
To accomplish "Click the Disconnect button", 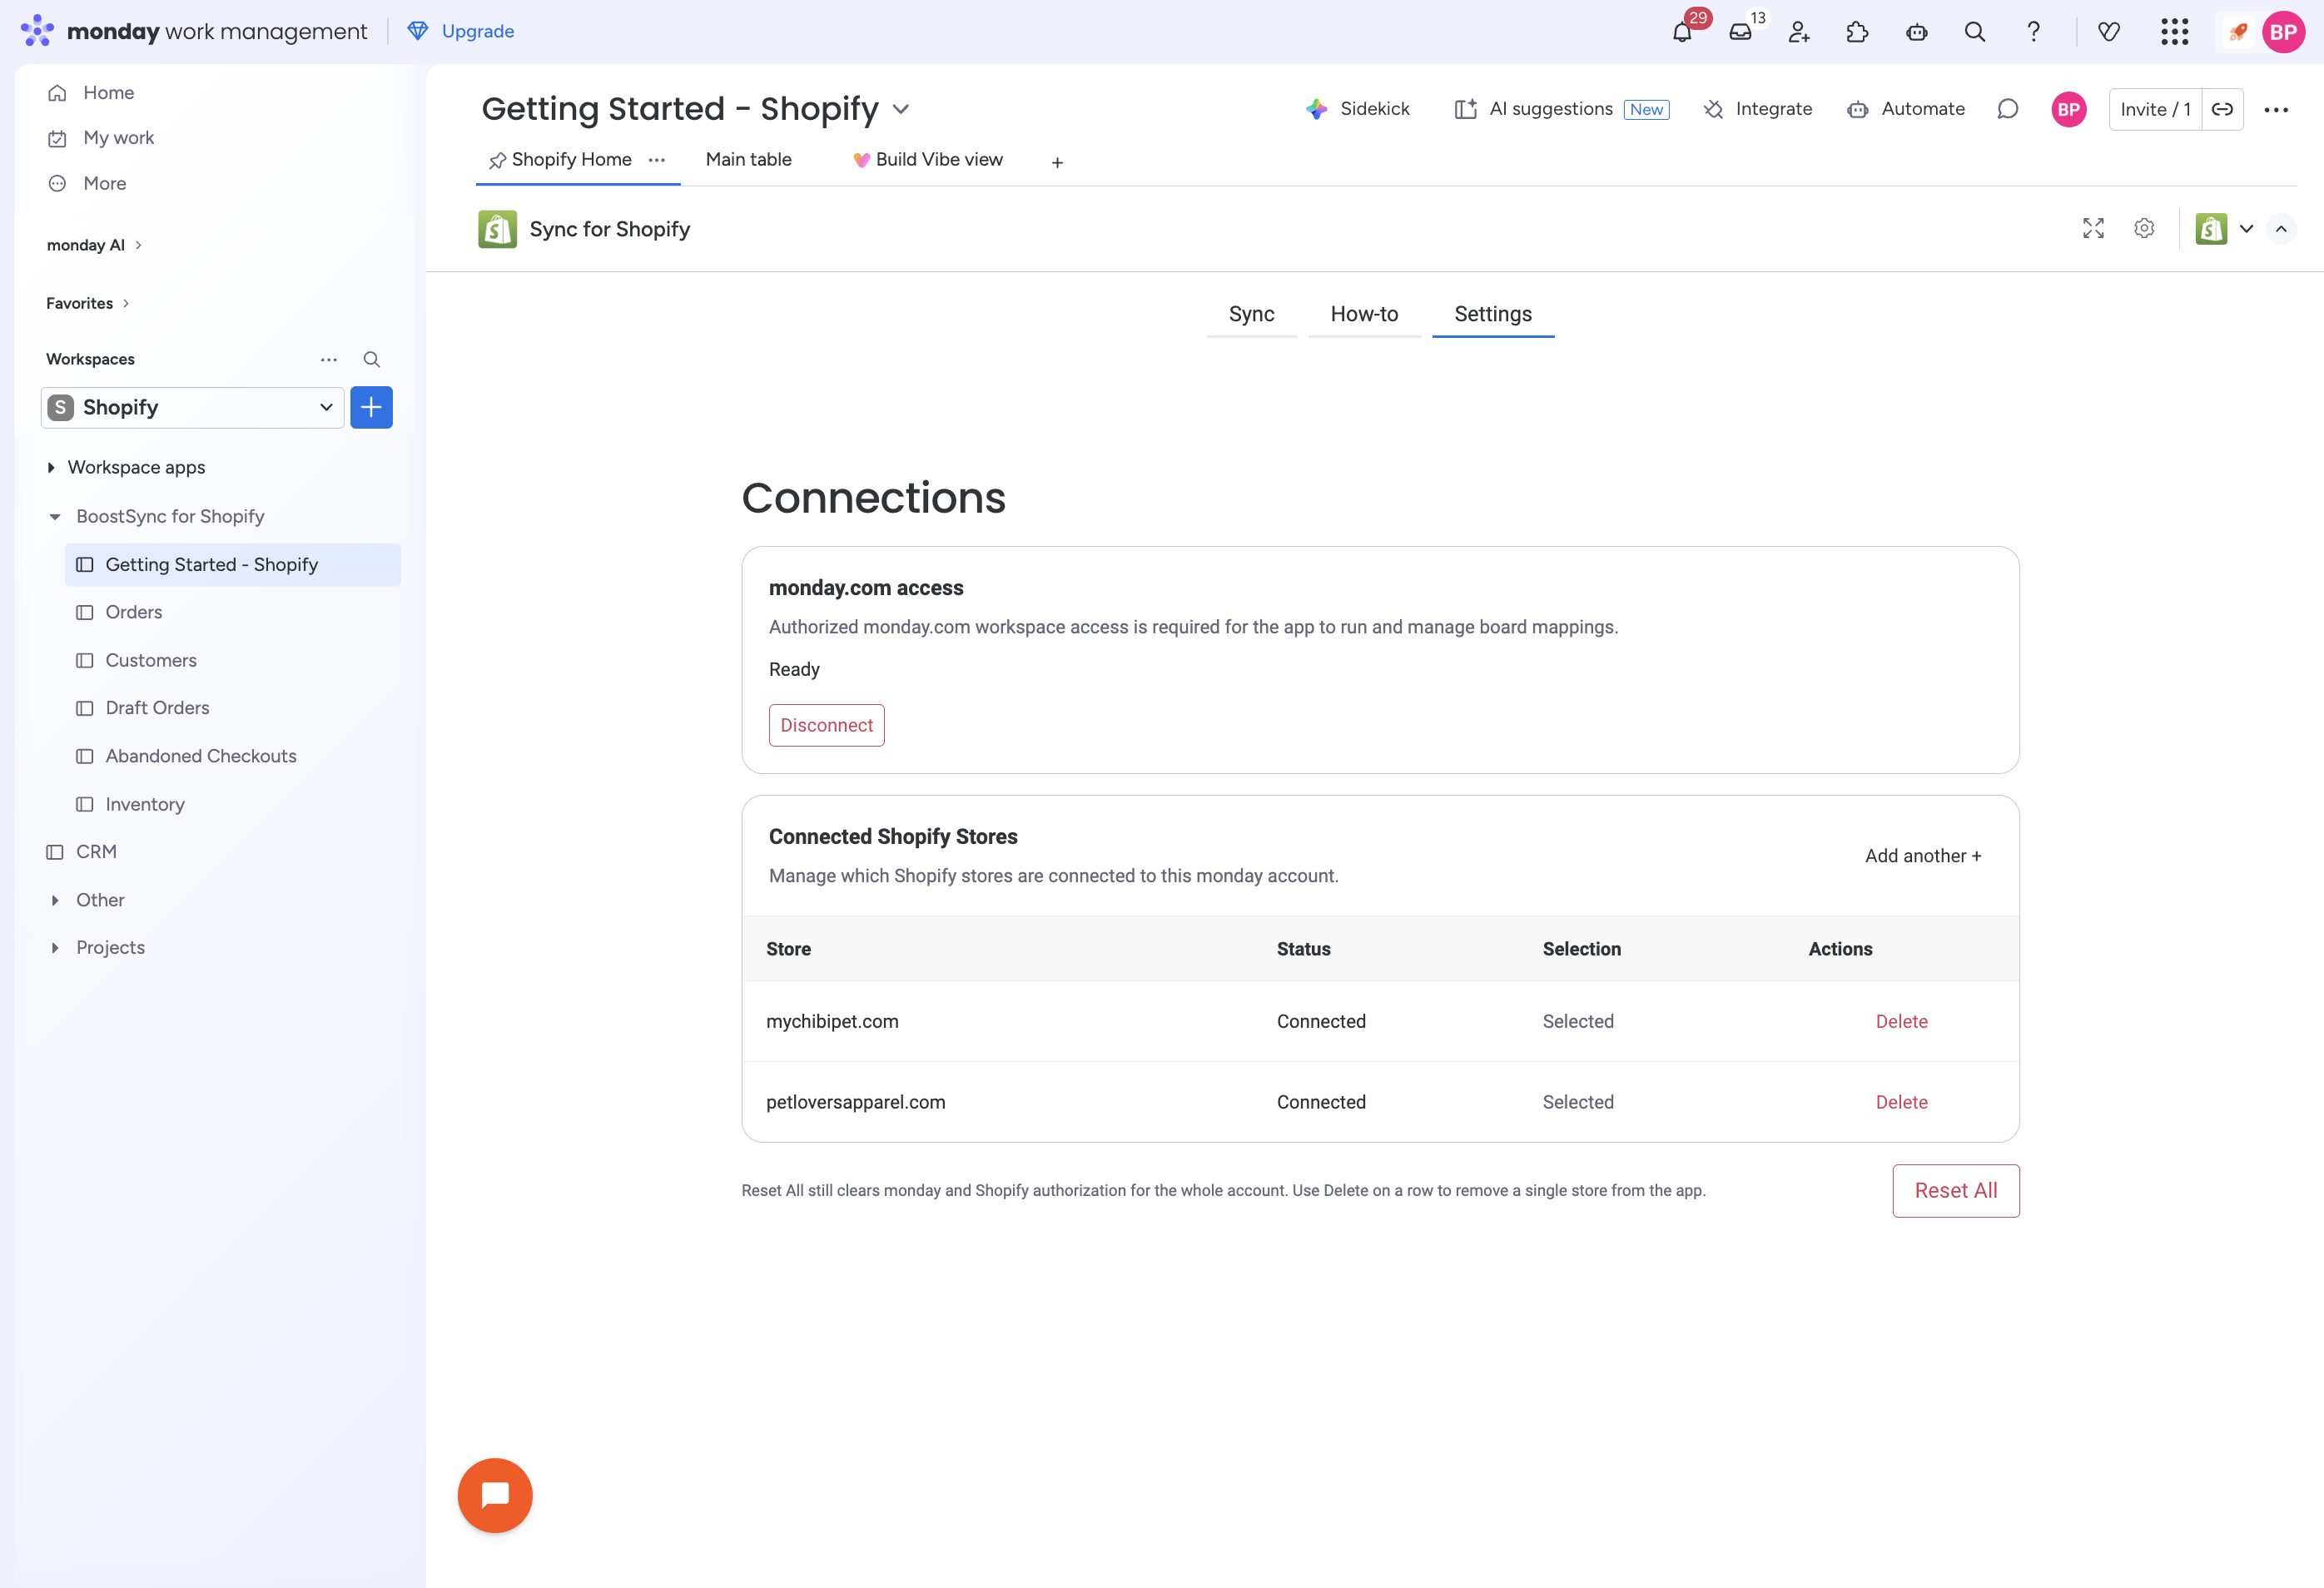I will tap(826, 725).
